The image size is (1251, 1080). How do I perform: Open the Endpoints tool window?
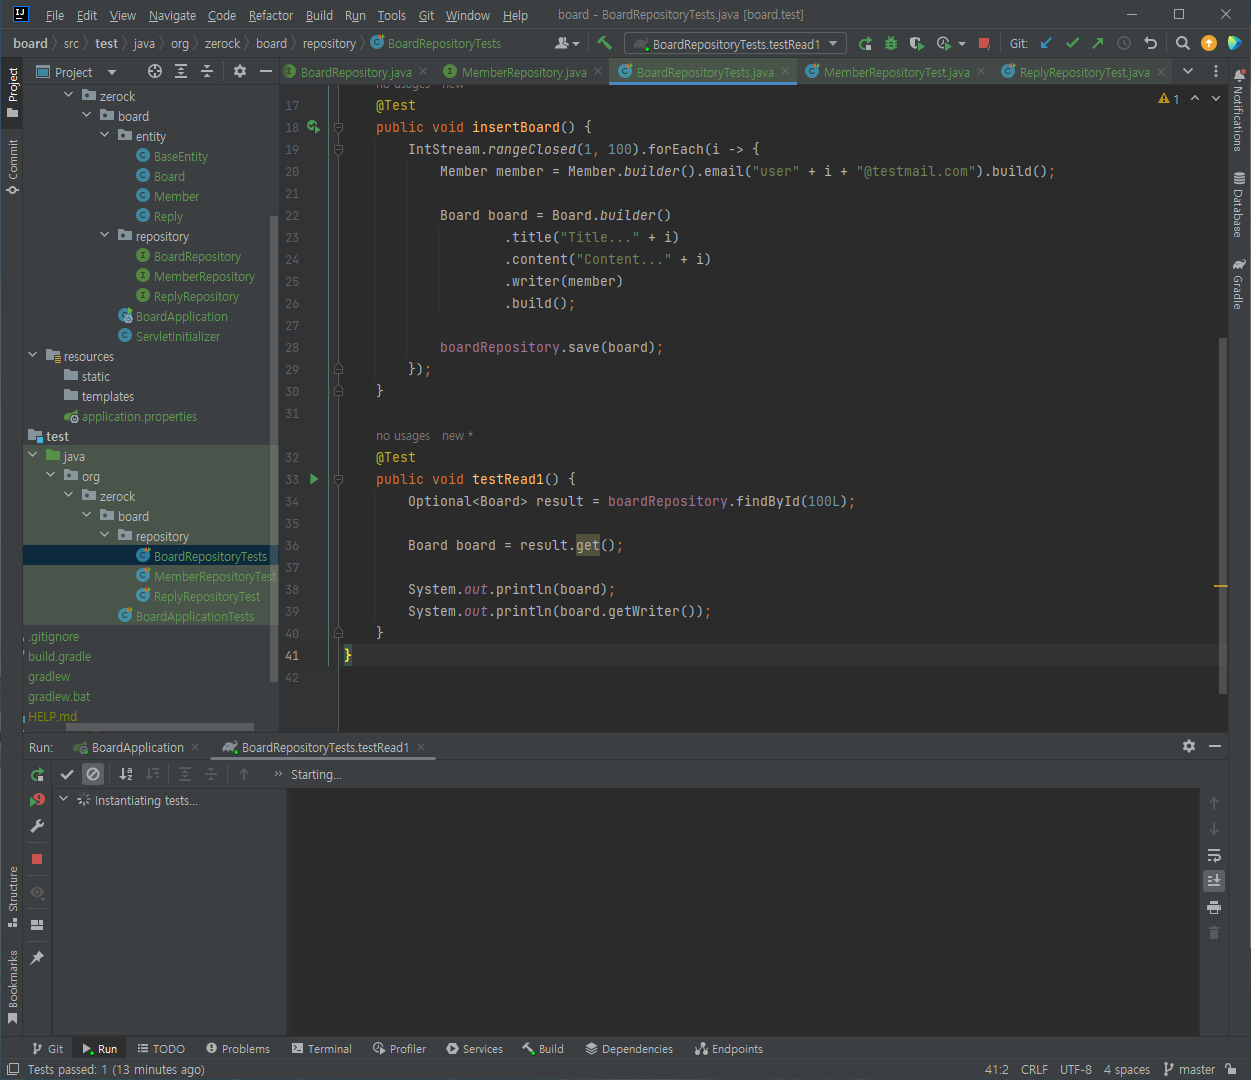(729, 1049)
